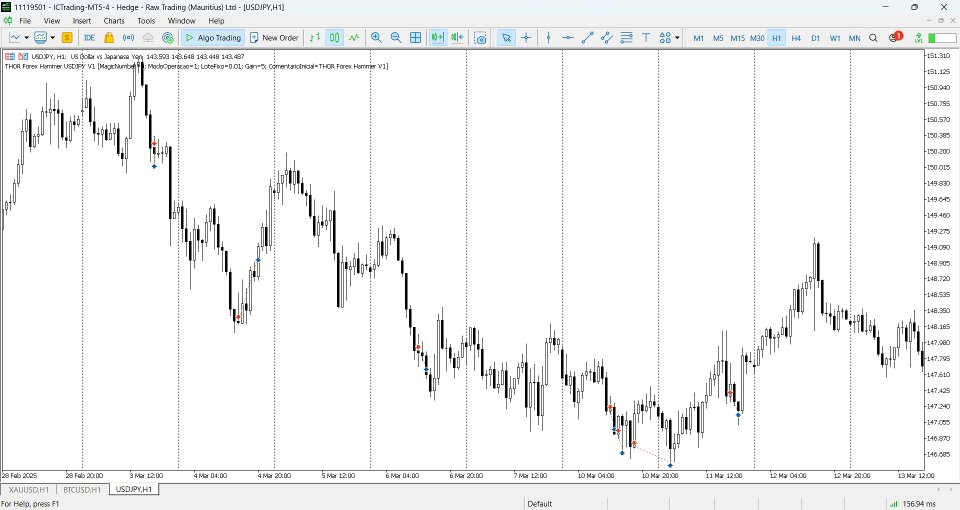Click the 156.94 ms connection status
Viewport: 960px width, 510px height.
click(918, 504)
